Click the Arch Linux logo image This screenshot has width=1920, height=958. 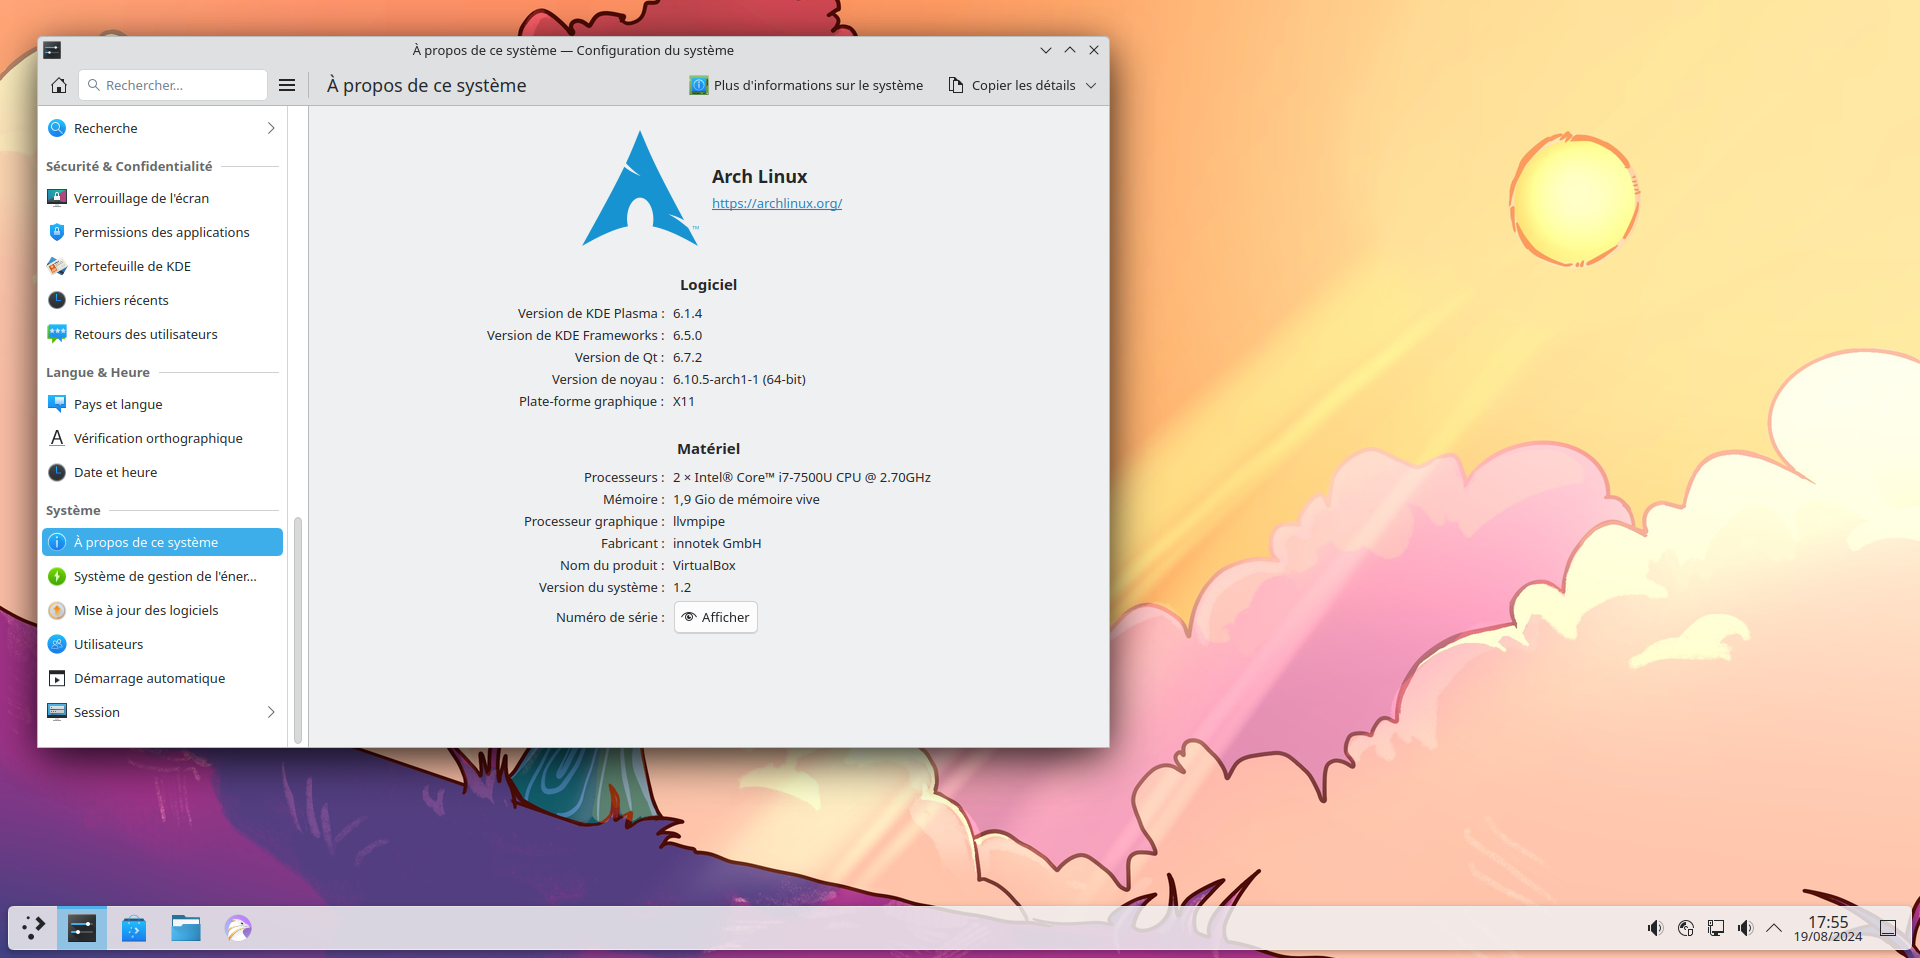(640, 188)
